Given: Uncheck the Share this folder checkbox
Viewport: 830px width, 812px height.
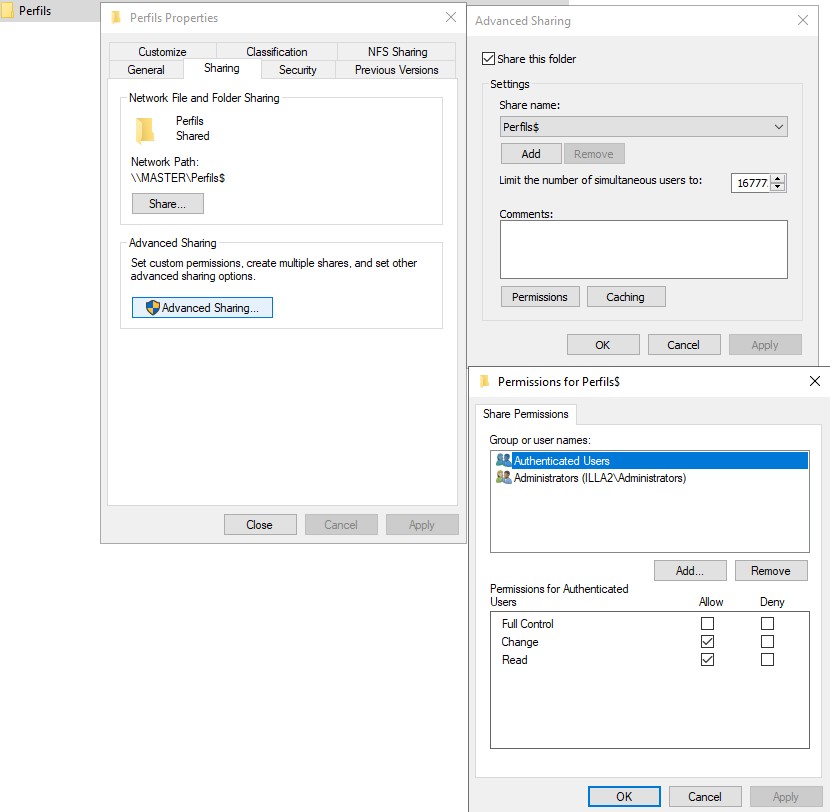Looking at the screenshot, I should click(489, 59).
